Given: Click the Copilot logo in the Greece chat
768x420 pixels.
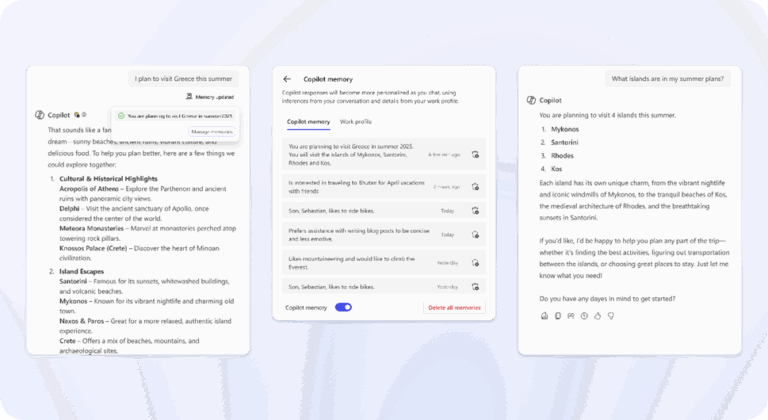Looking at the screenshot, I should (x=40, y=115).
